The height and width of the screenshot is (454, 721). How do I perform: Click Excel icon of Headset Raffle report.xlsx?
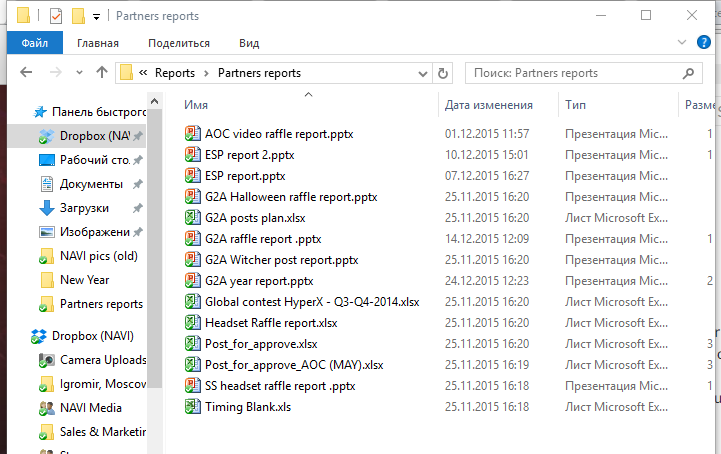coord(193,323)
